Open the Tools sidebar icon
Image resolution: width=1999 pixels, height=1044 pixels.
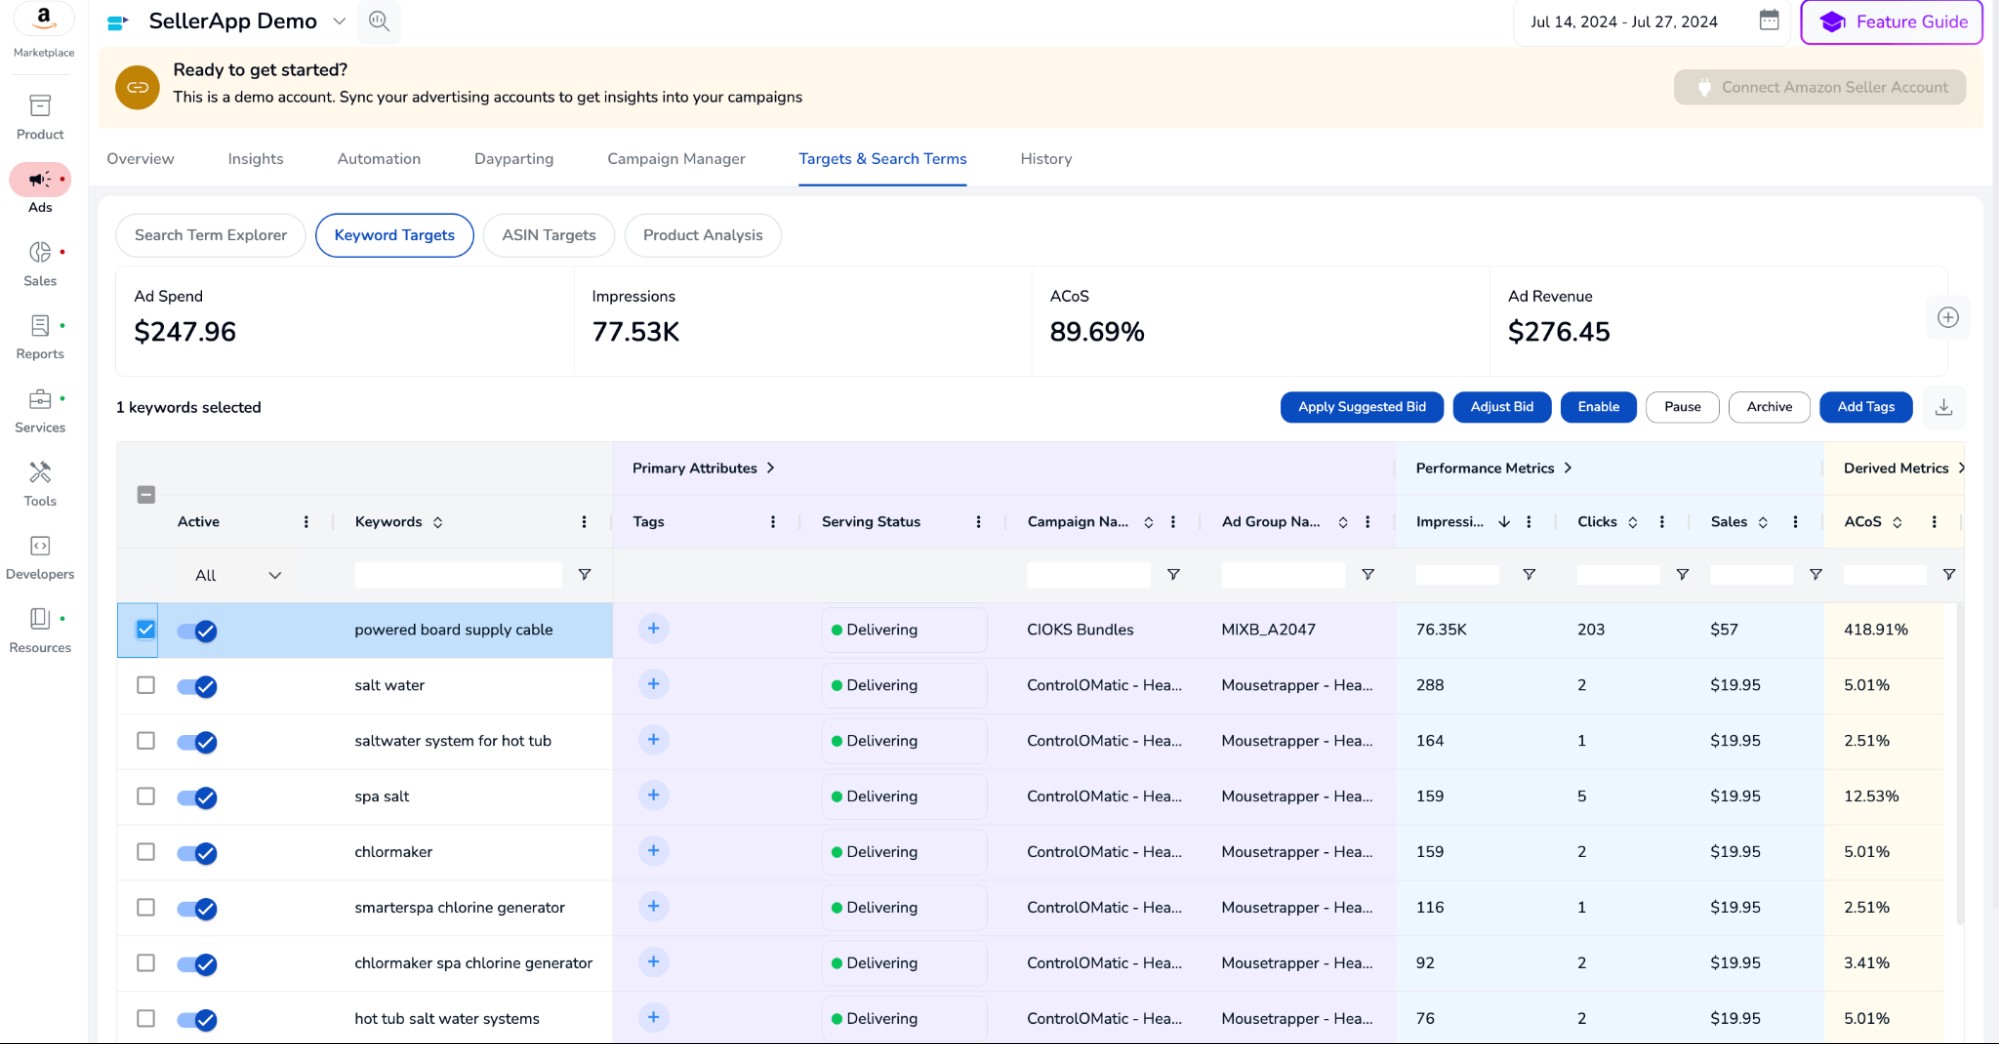[x=40, y=473]
